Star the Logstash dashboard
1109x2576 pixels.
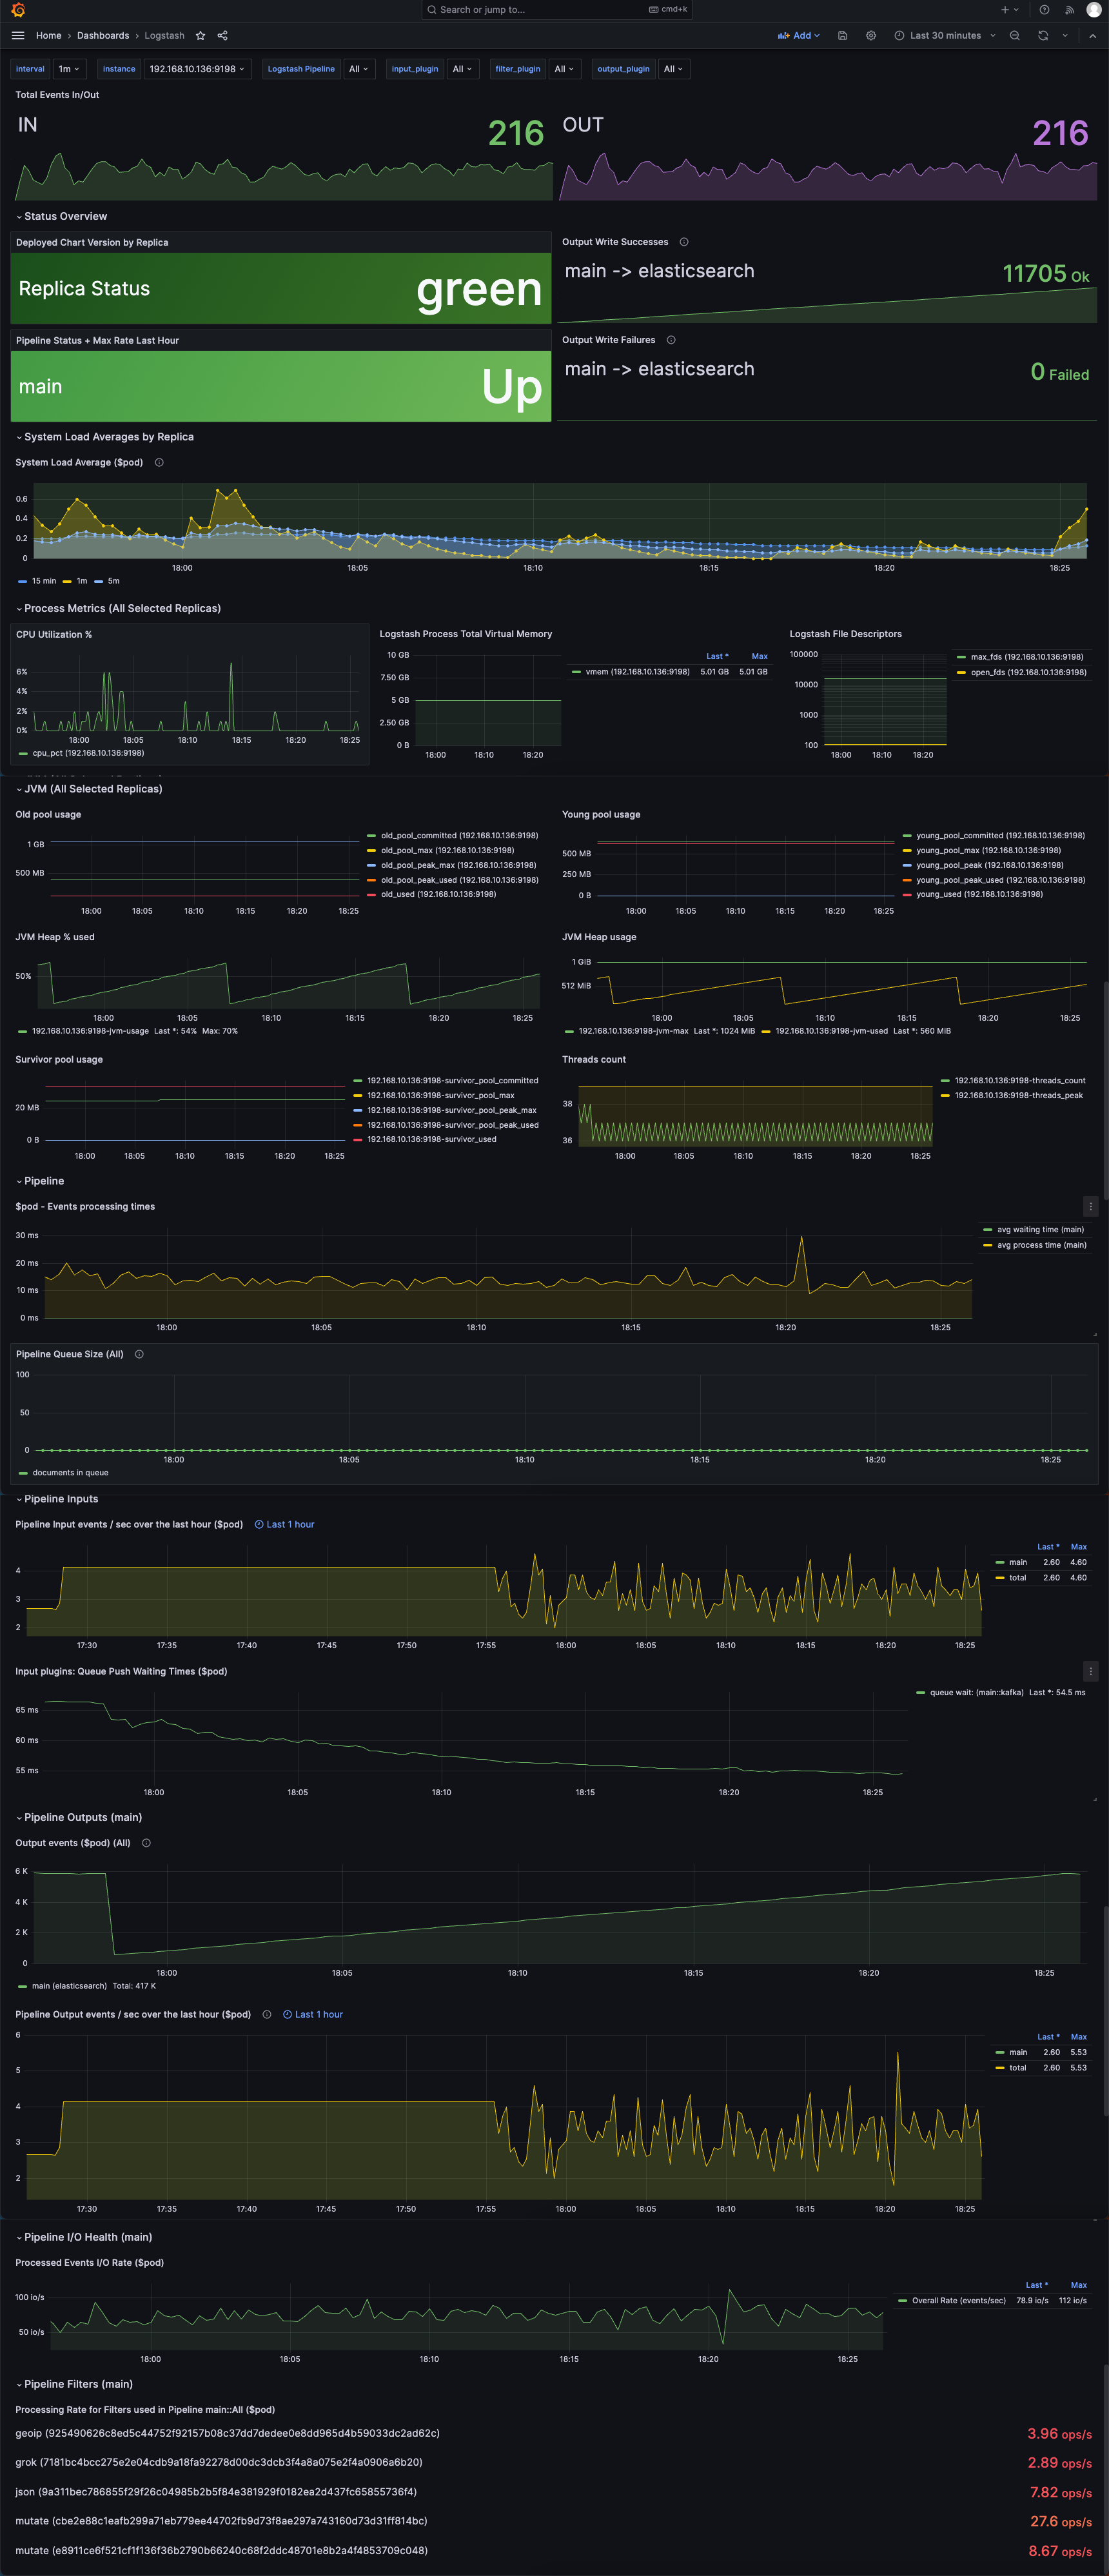[x=200, y=35]
